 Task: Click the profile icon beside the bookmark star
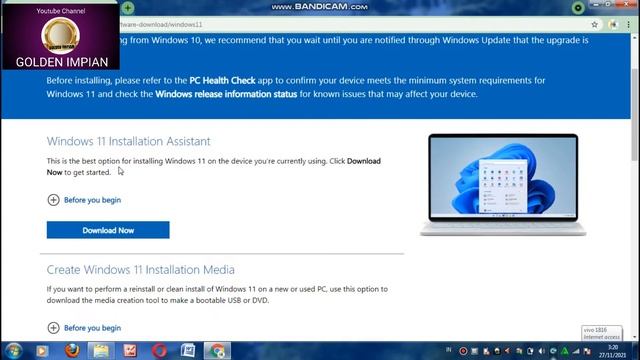[613, 24]
